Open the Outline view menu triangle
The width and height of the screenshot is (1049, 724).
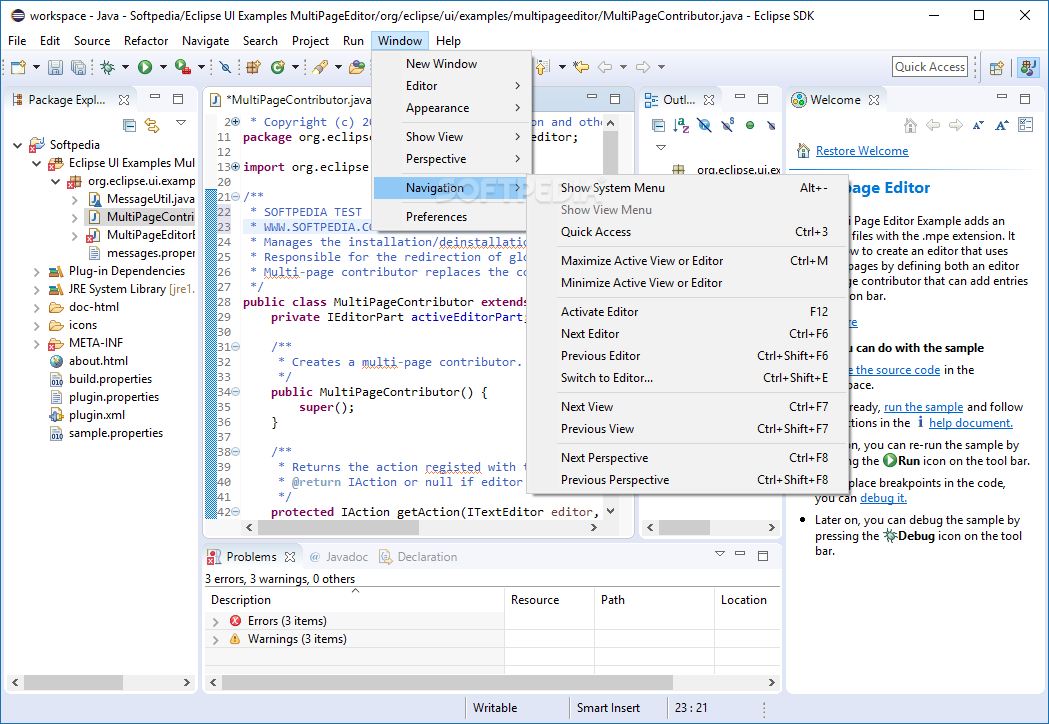tap(661, 147)
